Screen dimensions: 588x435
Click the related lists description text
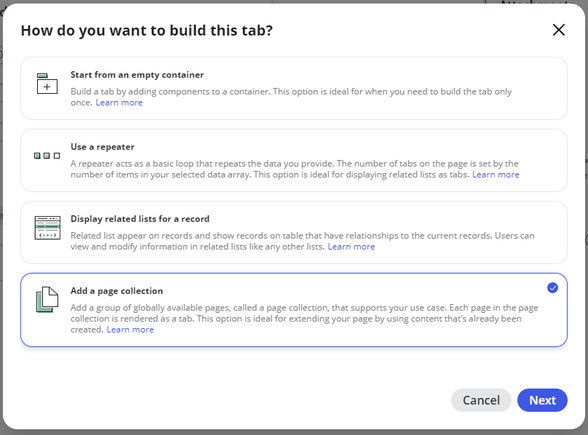point(302,241)
